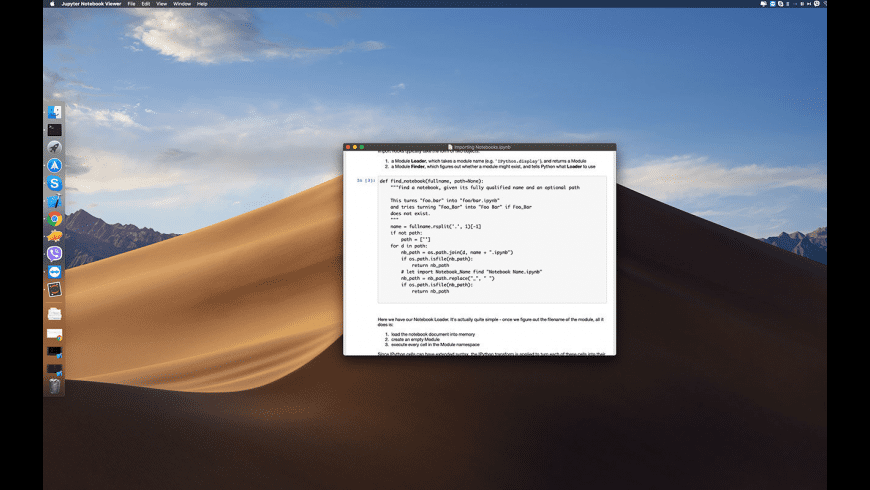870x490 pixels.
Task: Open the App Store dock icon
Action: 55,165
